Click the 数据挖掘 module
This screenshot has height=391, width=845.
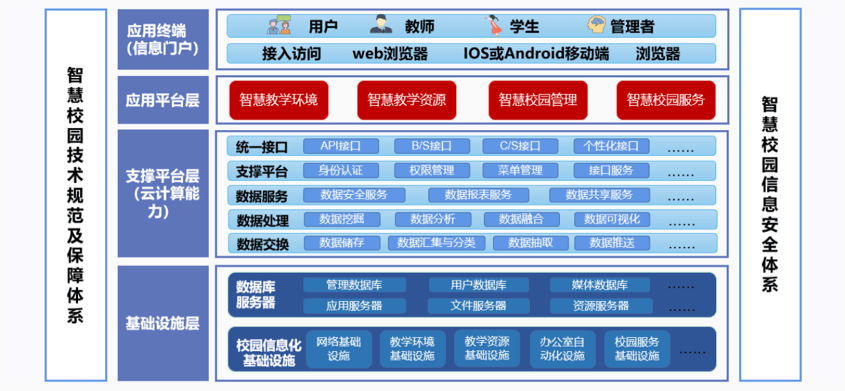[x=342, y=219]
